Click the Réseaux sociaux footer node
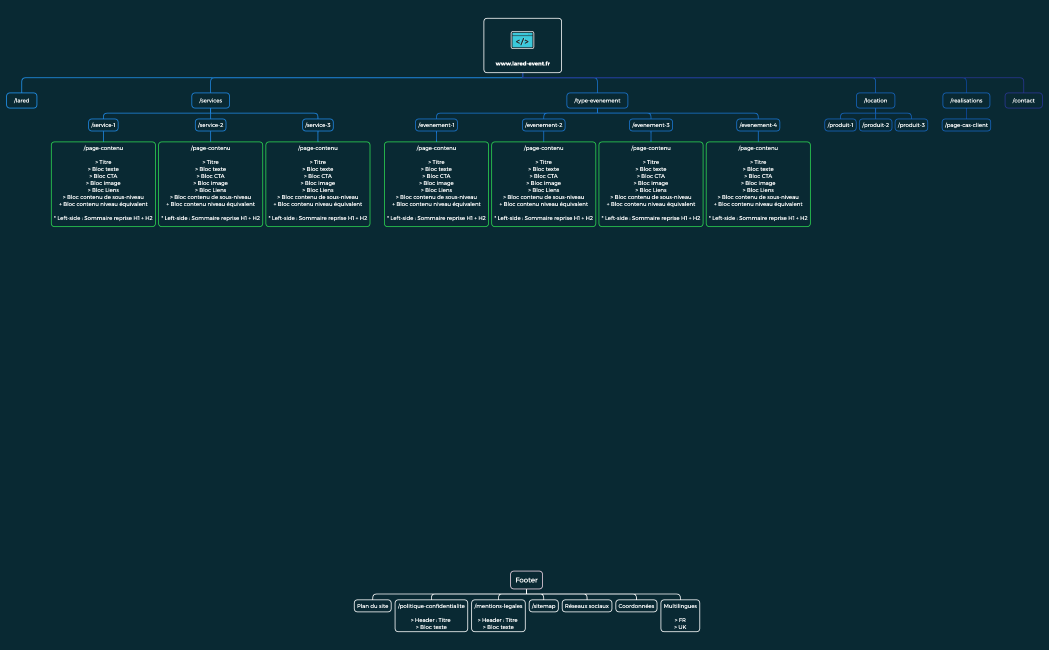Image resolution: width=1049 pixels, height=650 pixels. 587,605
